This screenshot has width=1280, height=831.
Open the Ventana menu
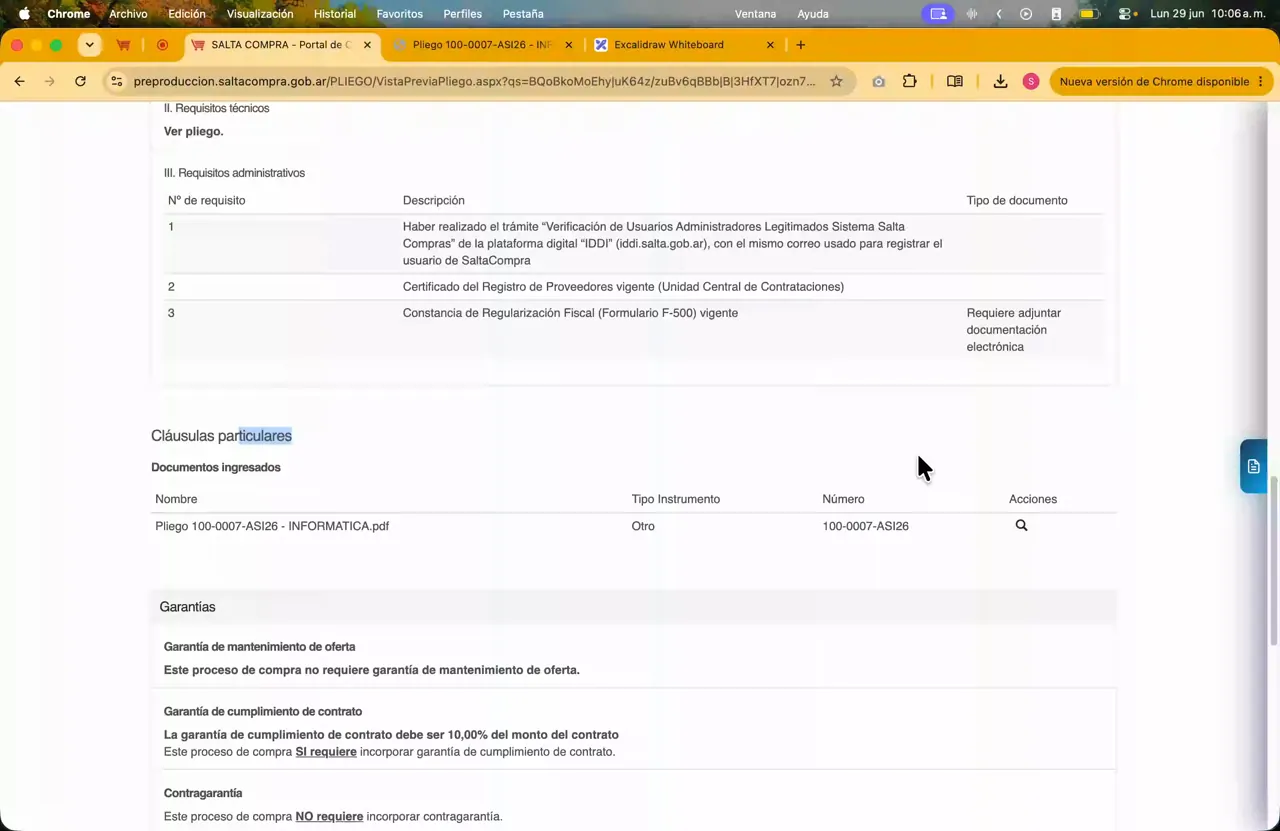click(x=755, y=14)
